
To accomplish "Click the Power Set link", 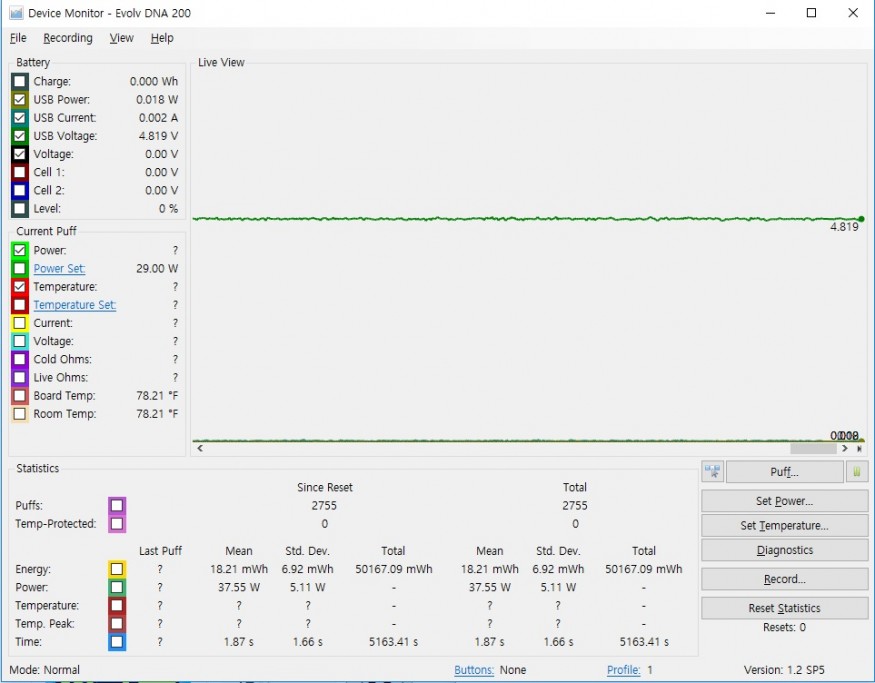I will [59, 269].
